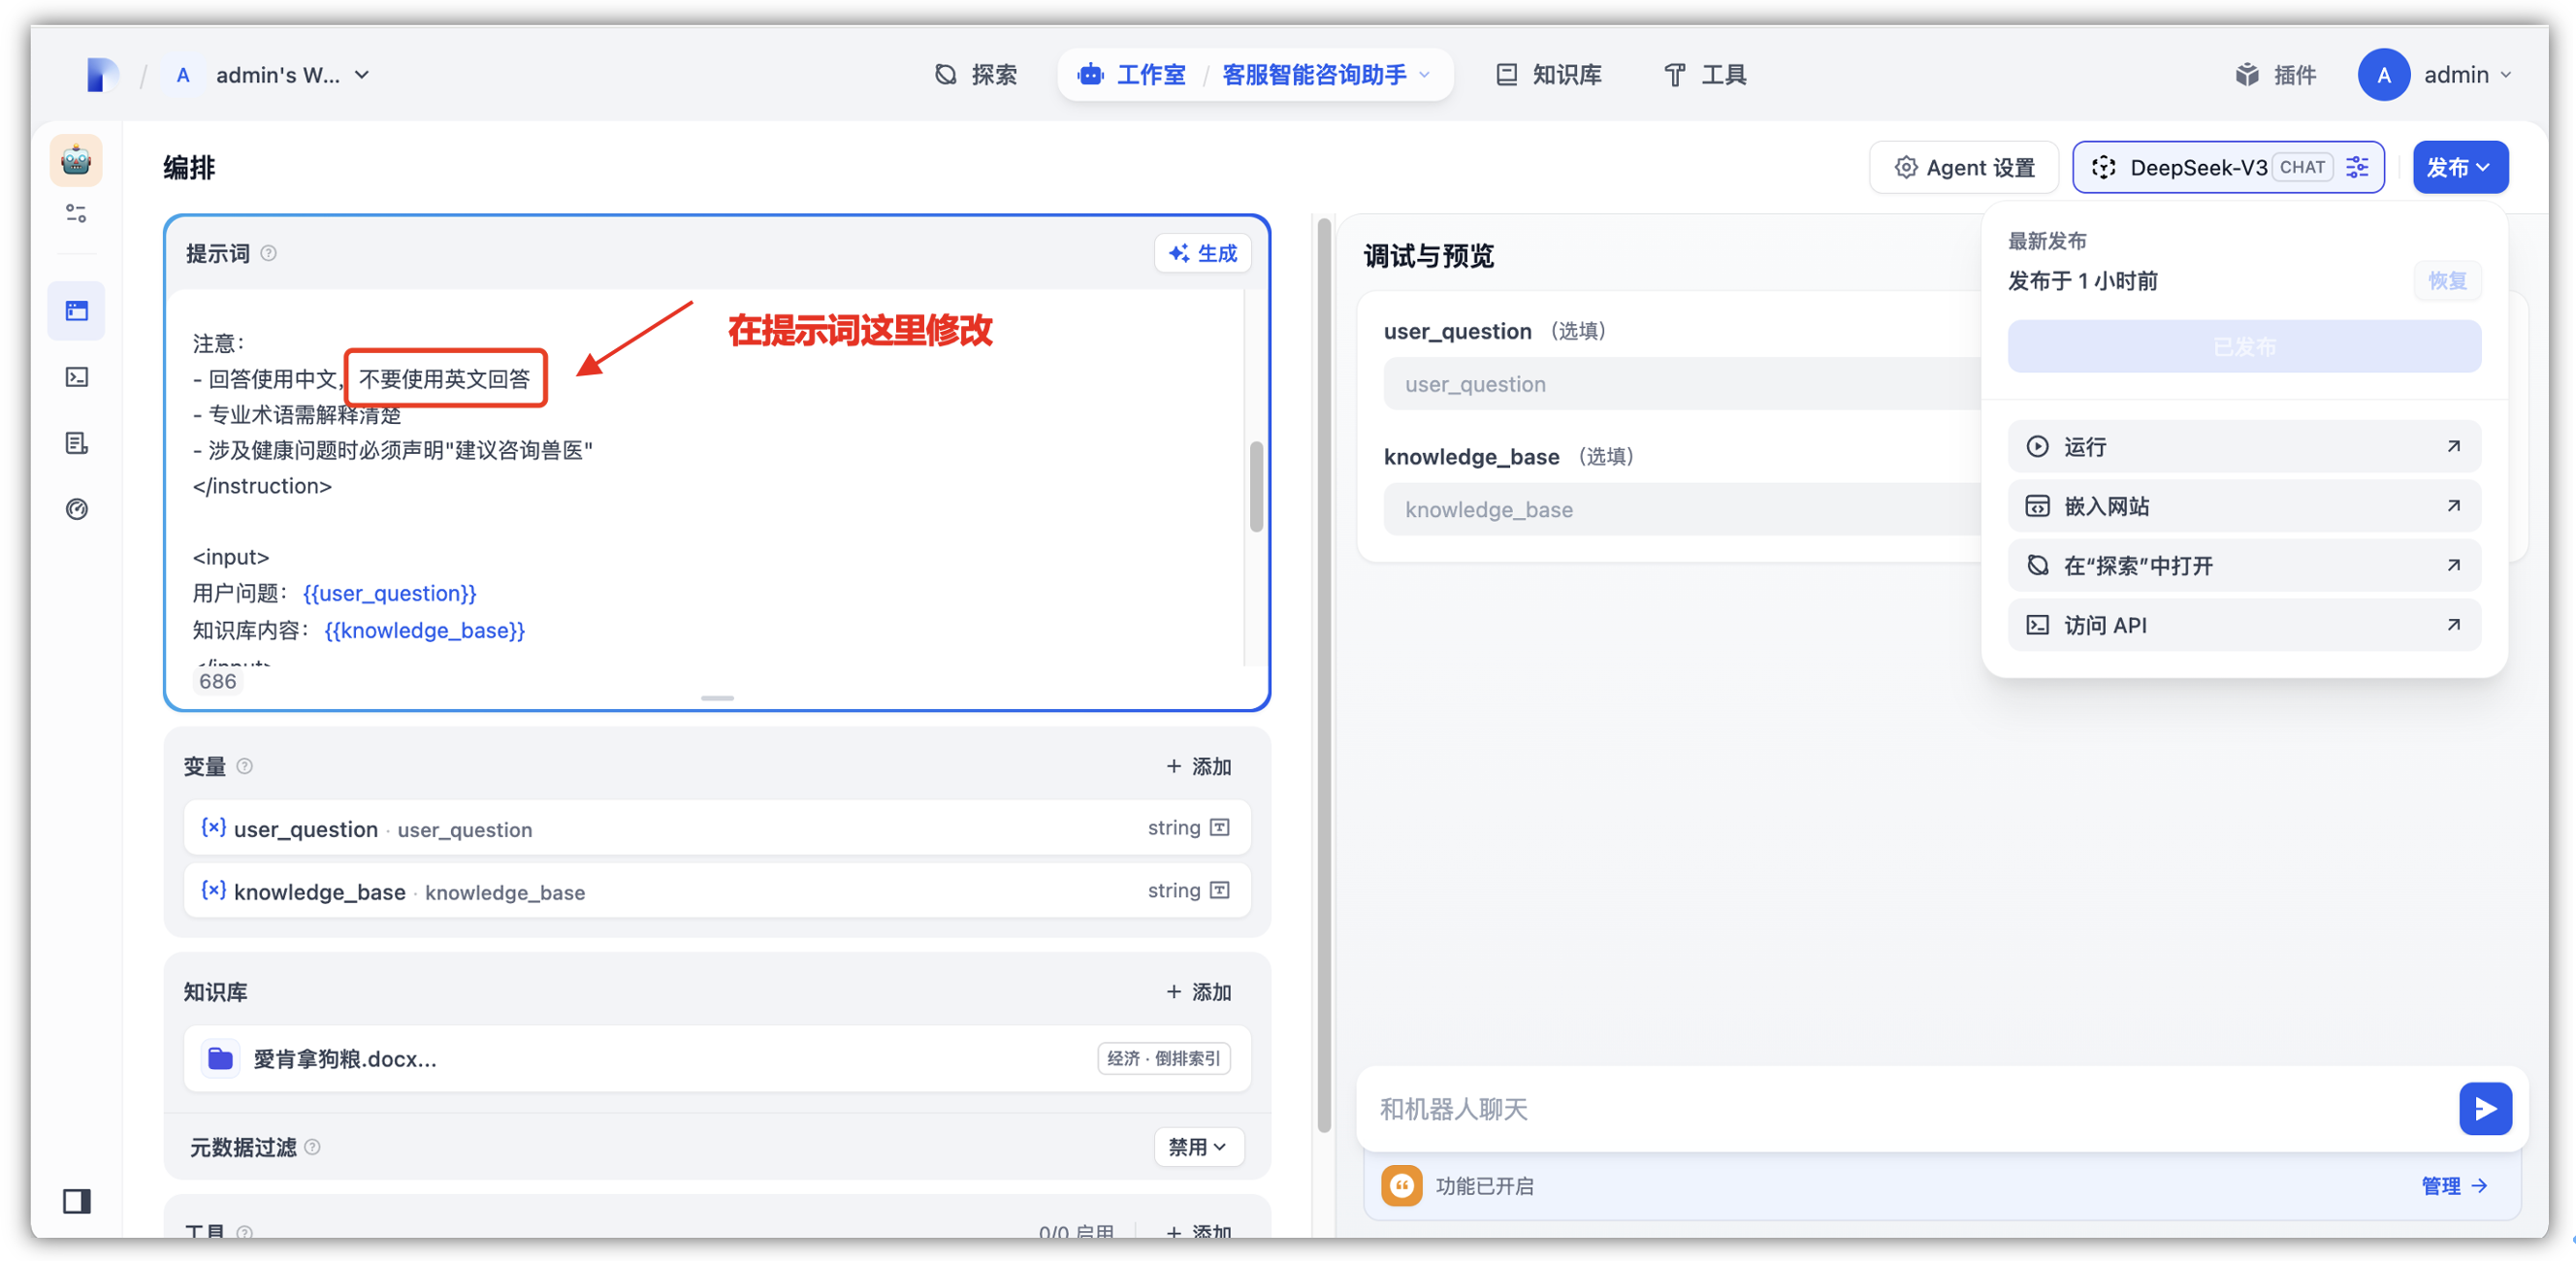This screenshot has height=1263, width=2576.
Task: Select the robot agent avatar in left sidebar
Action: pos(75,160)
